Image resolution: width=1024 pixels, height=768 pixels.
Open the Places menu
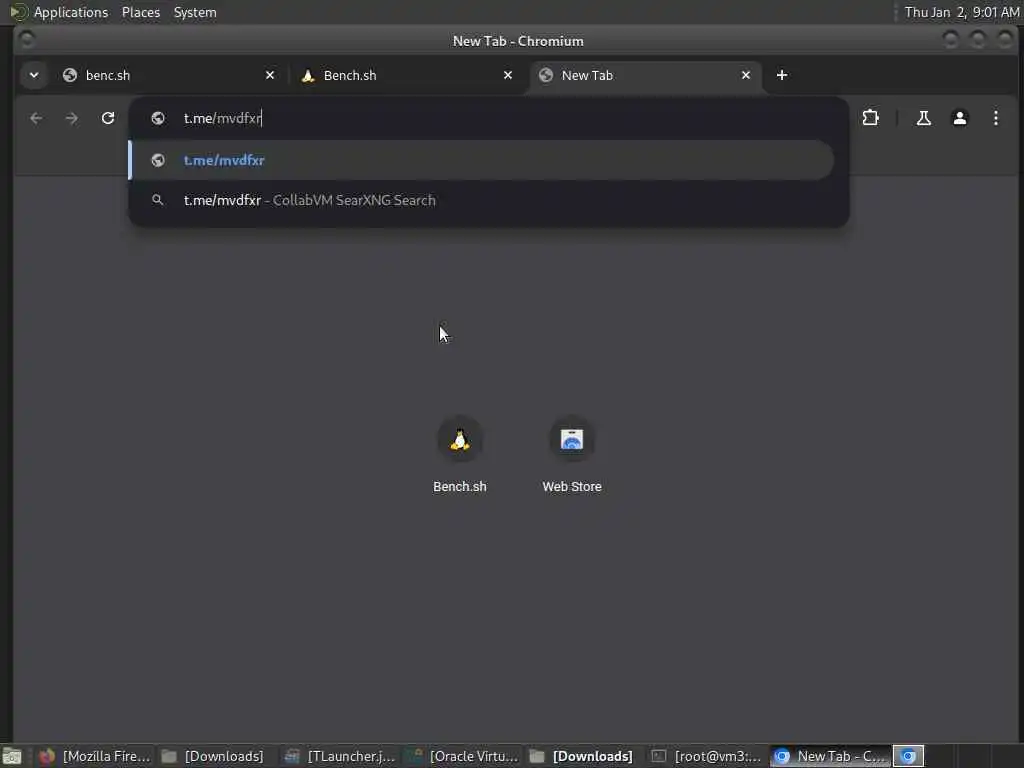(x=141, y=12)
